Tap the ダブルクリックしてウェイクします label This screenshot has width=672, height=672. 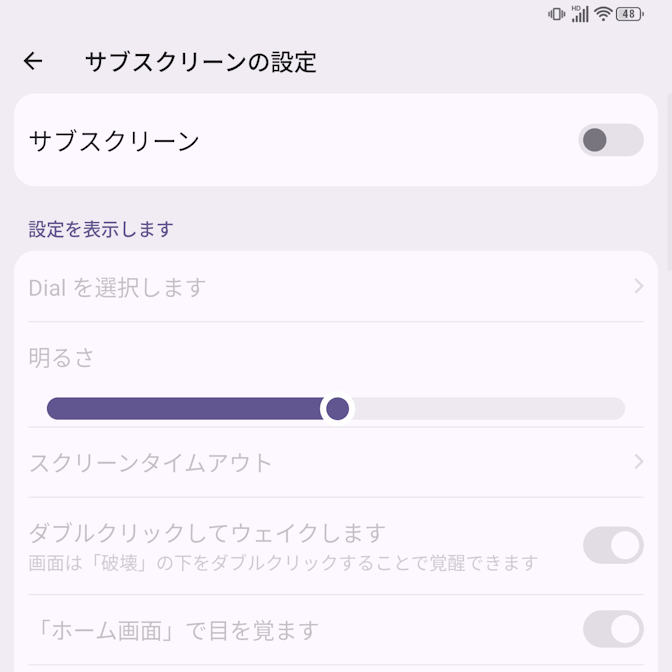[207, 533]
